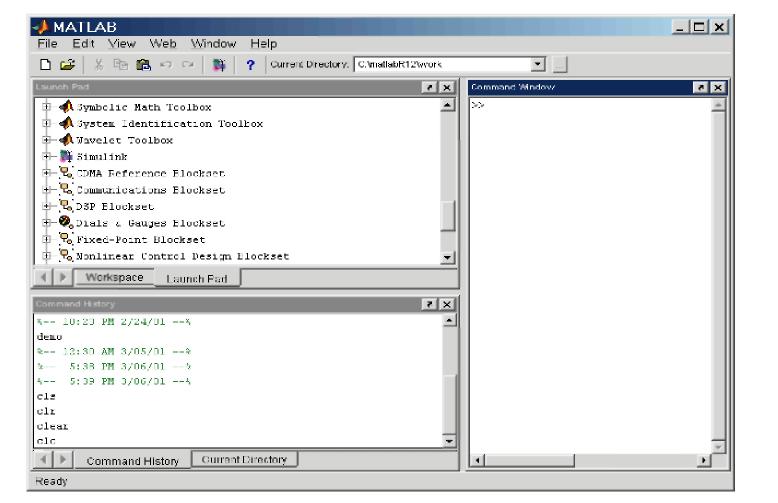The image size is (778, 503).
Task: Select the 'demo' entry in Command History
Action: 50,337
